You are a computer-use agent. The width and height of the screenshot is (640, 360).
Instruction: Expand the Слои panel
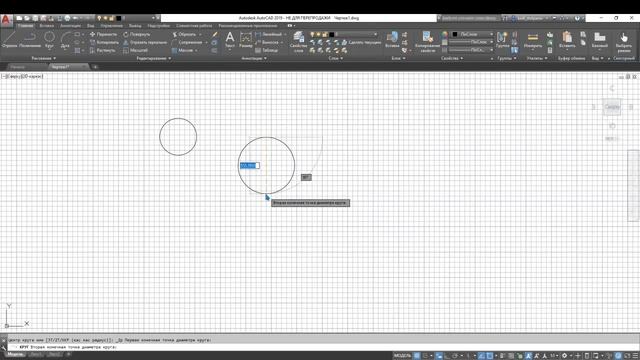click(336, 58)
